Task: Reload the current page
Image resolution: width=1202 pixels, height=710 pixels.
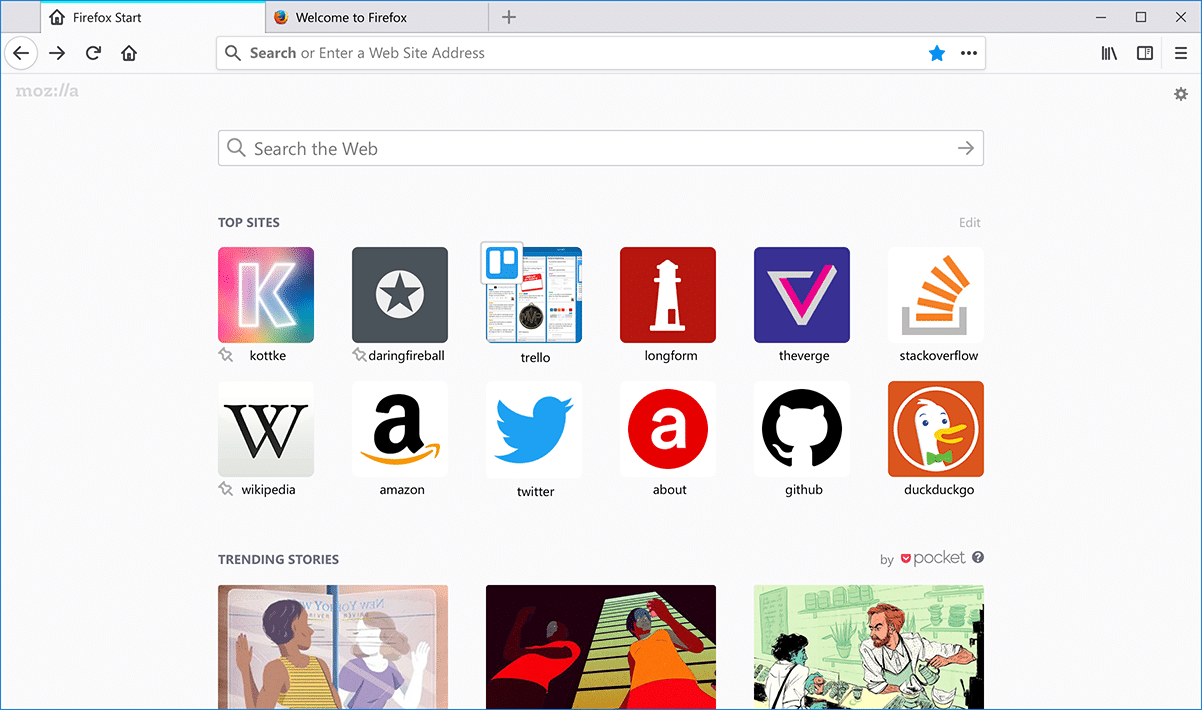Action: click(93, 53)
